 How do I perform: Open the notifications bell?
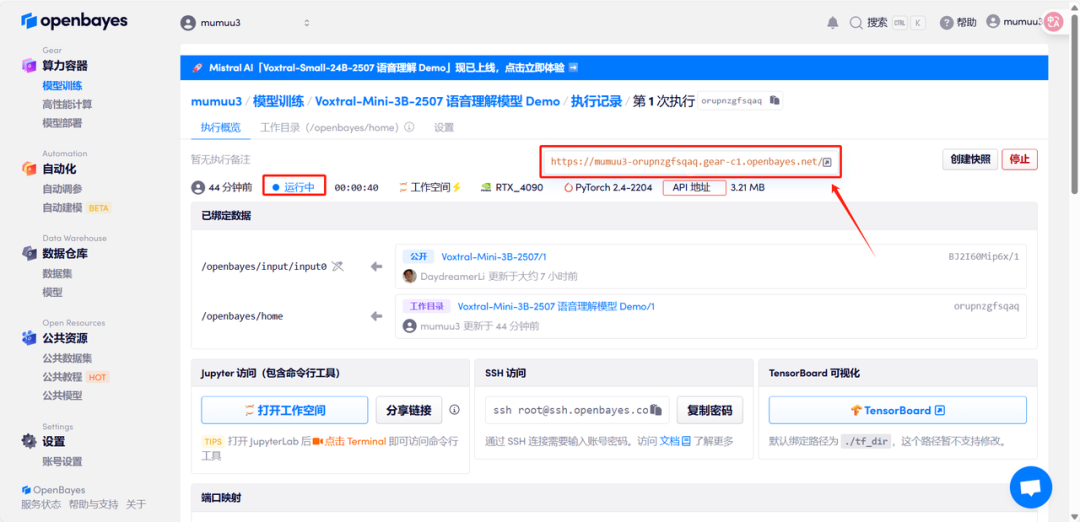click(832, 22)
